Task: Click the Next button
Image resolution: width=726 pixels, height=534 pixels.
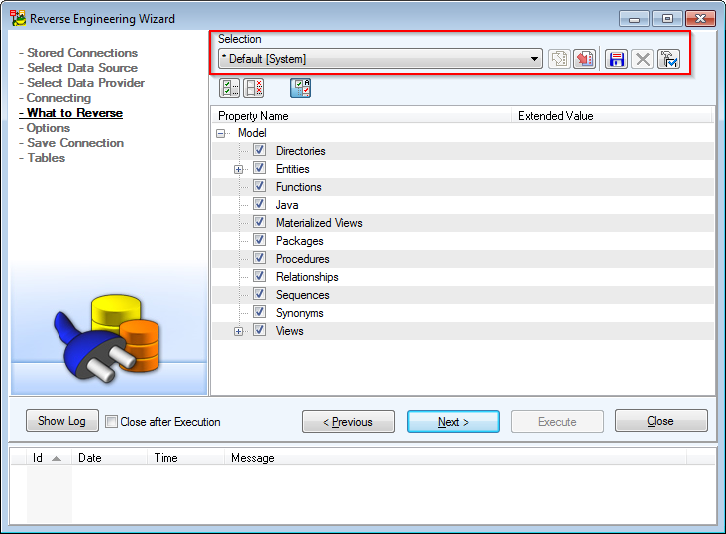Action: coord(453,422)
